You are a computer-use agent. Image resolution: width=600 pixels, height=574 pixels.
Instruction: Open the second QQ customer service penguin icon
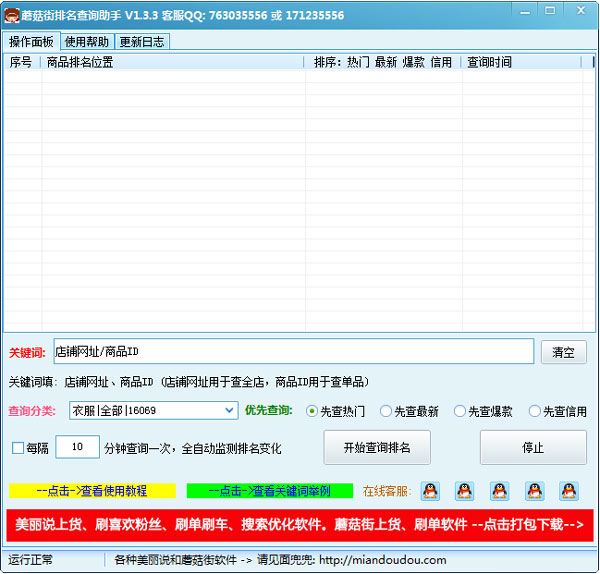pyautogui.click(x=465, y=491)
